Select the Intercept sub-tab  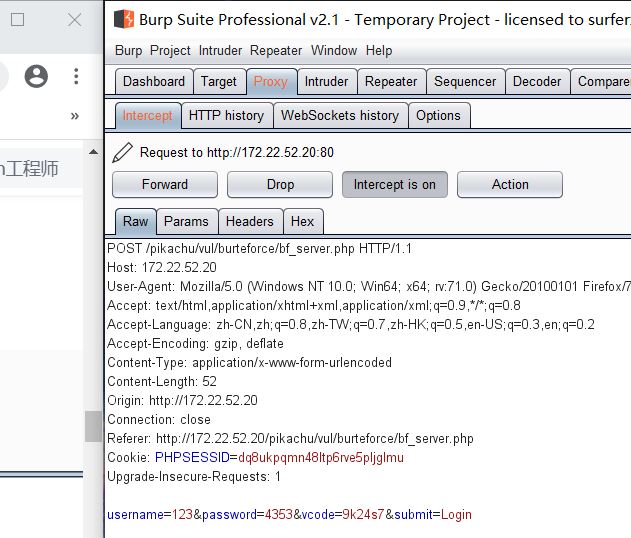click(148, 116)
